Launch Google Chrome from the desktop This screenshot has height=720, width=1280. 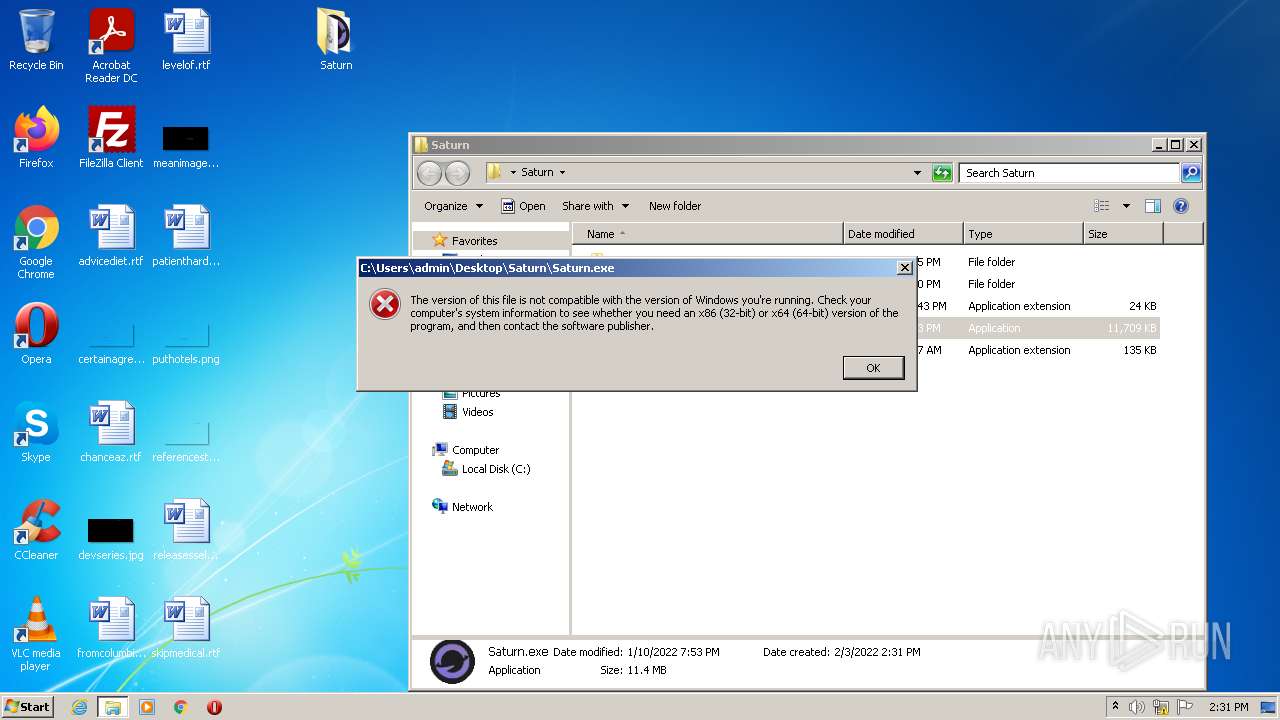click(36, 242)
